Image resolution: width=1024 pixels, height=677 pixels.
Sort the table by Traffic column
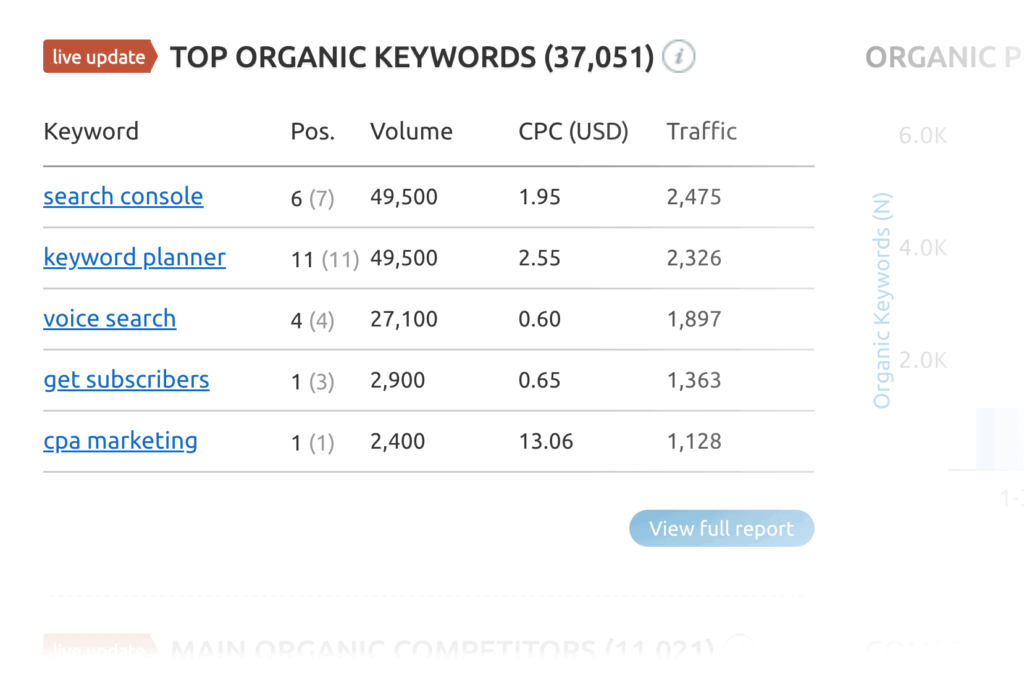coord(701,131)
